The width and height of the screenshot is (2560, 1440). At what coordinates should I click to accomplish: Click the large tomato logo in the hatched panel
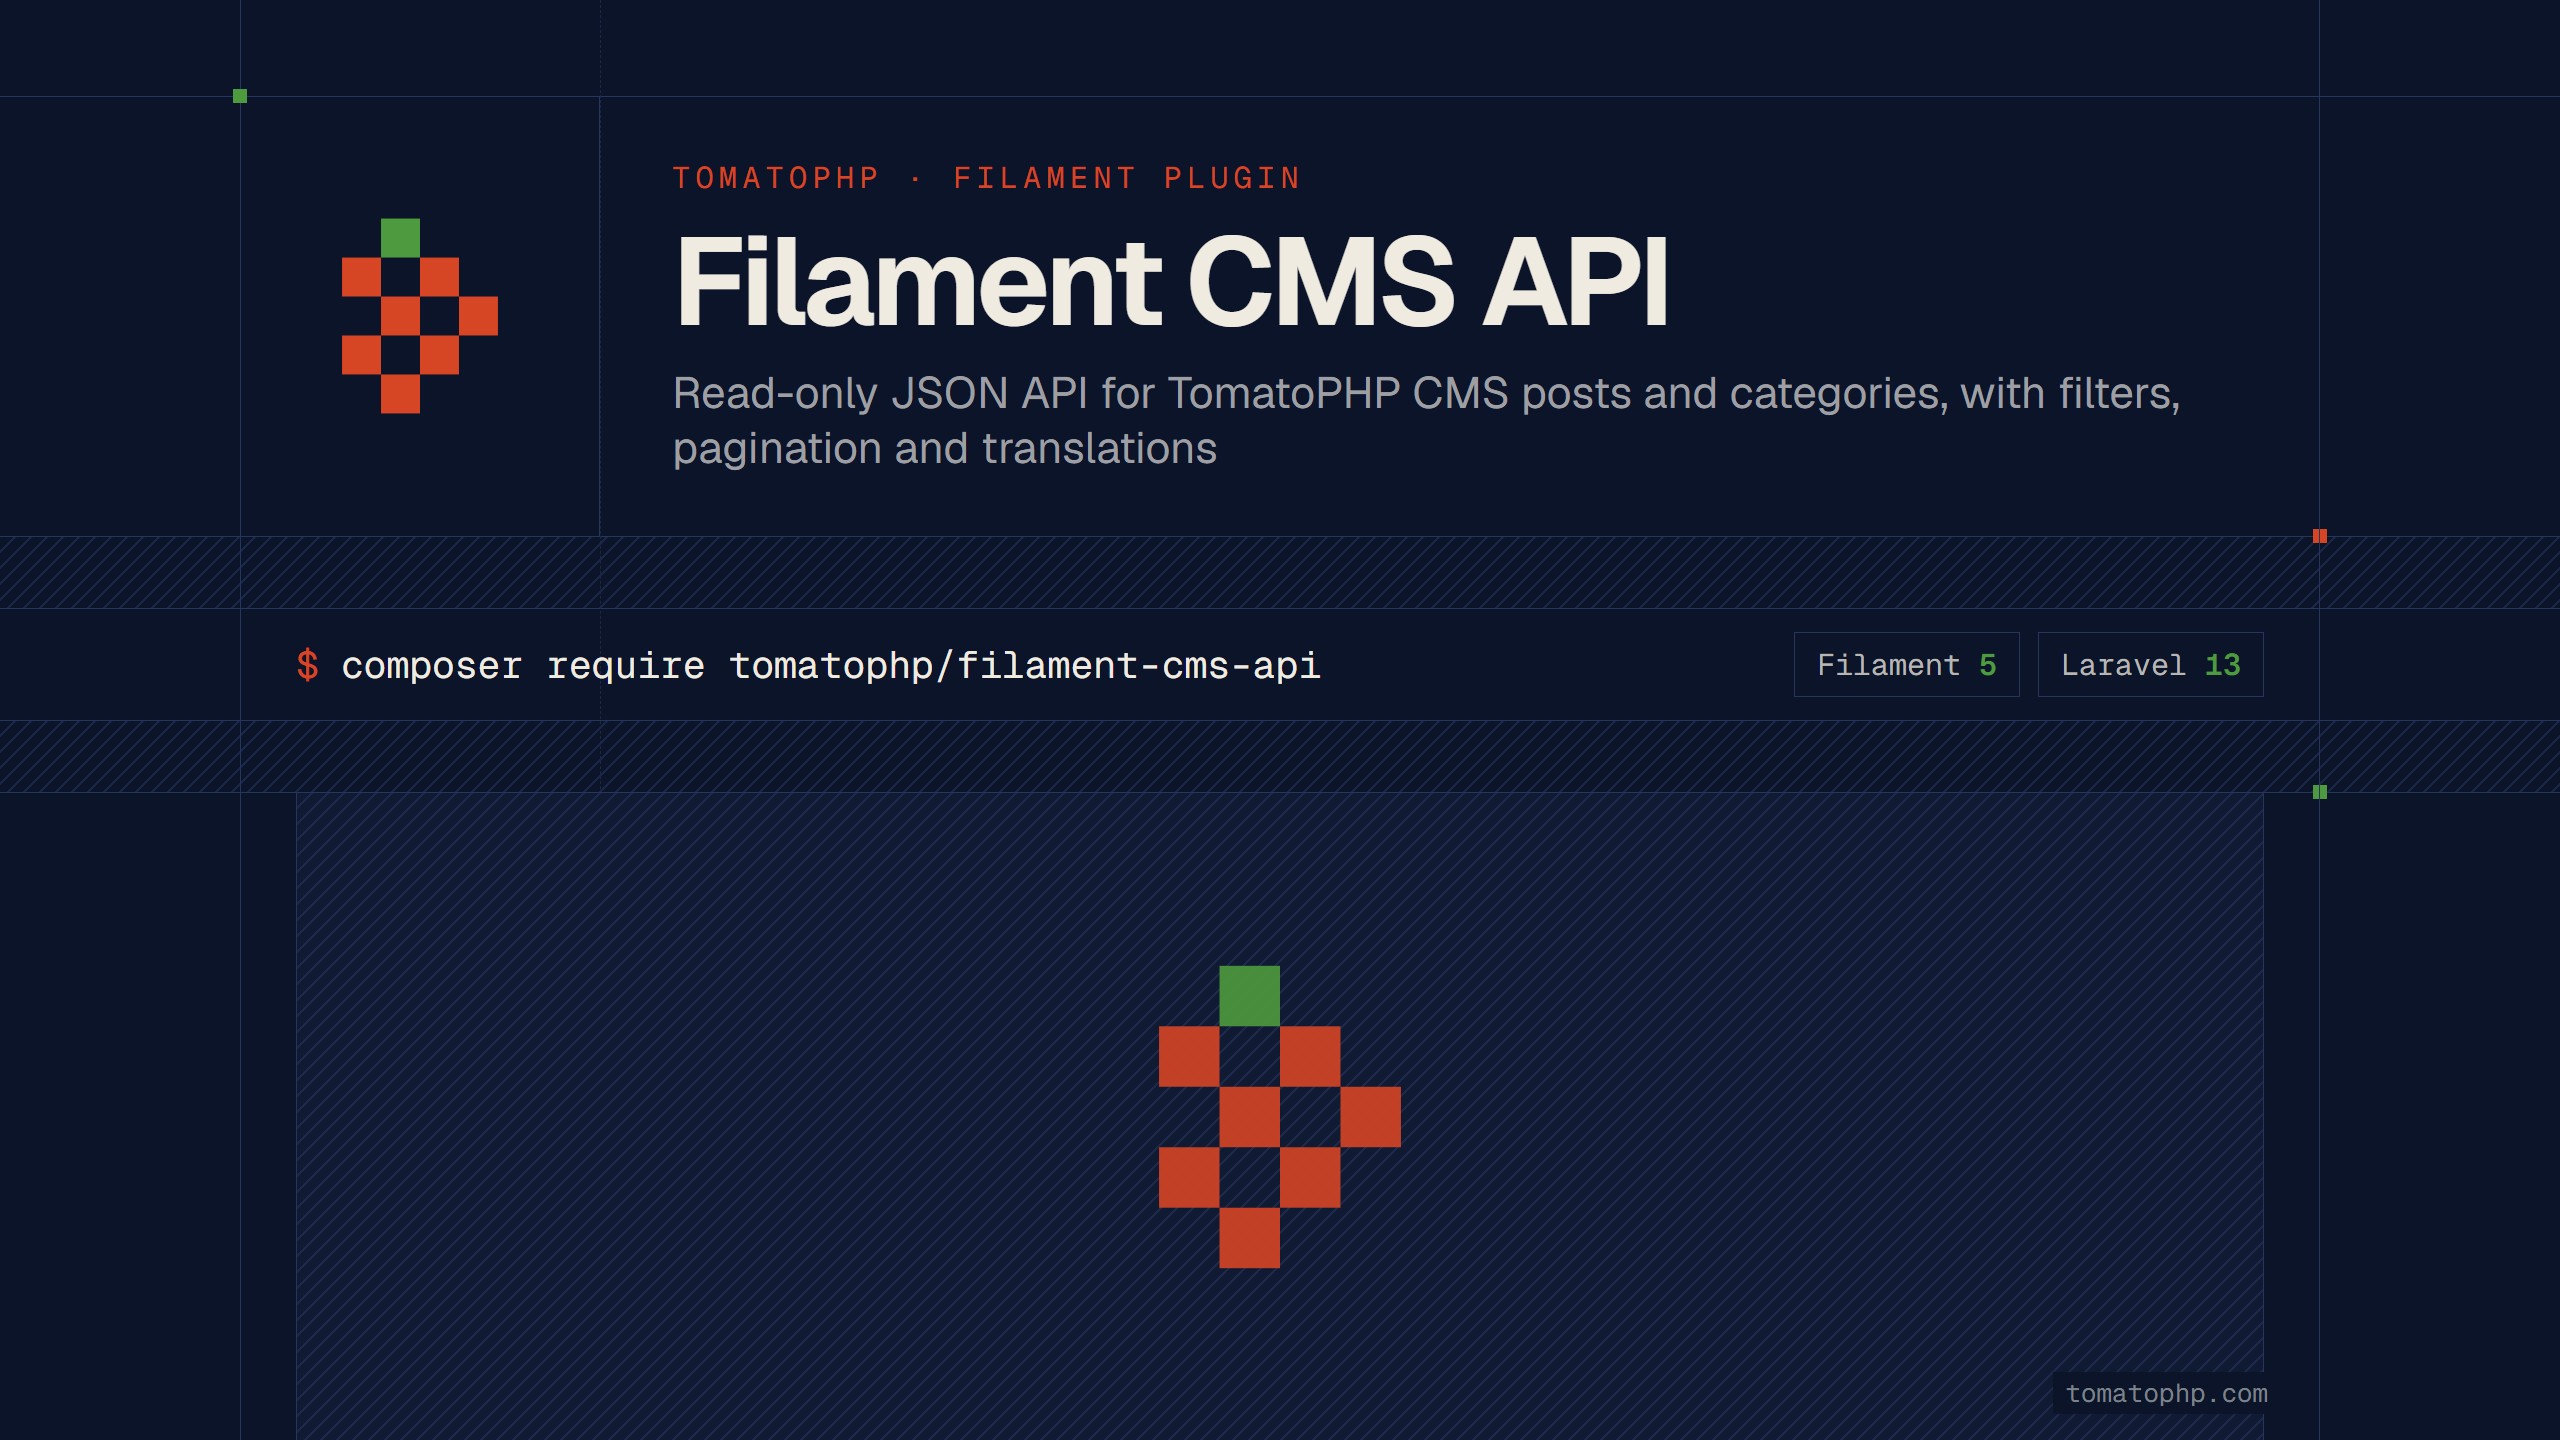coord(1280,1117)
